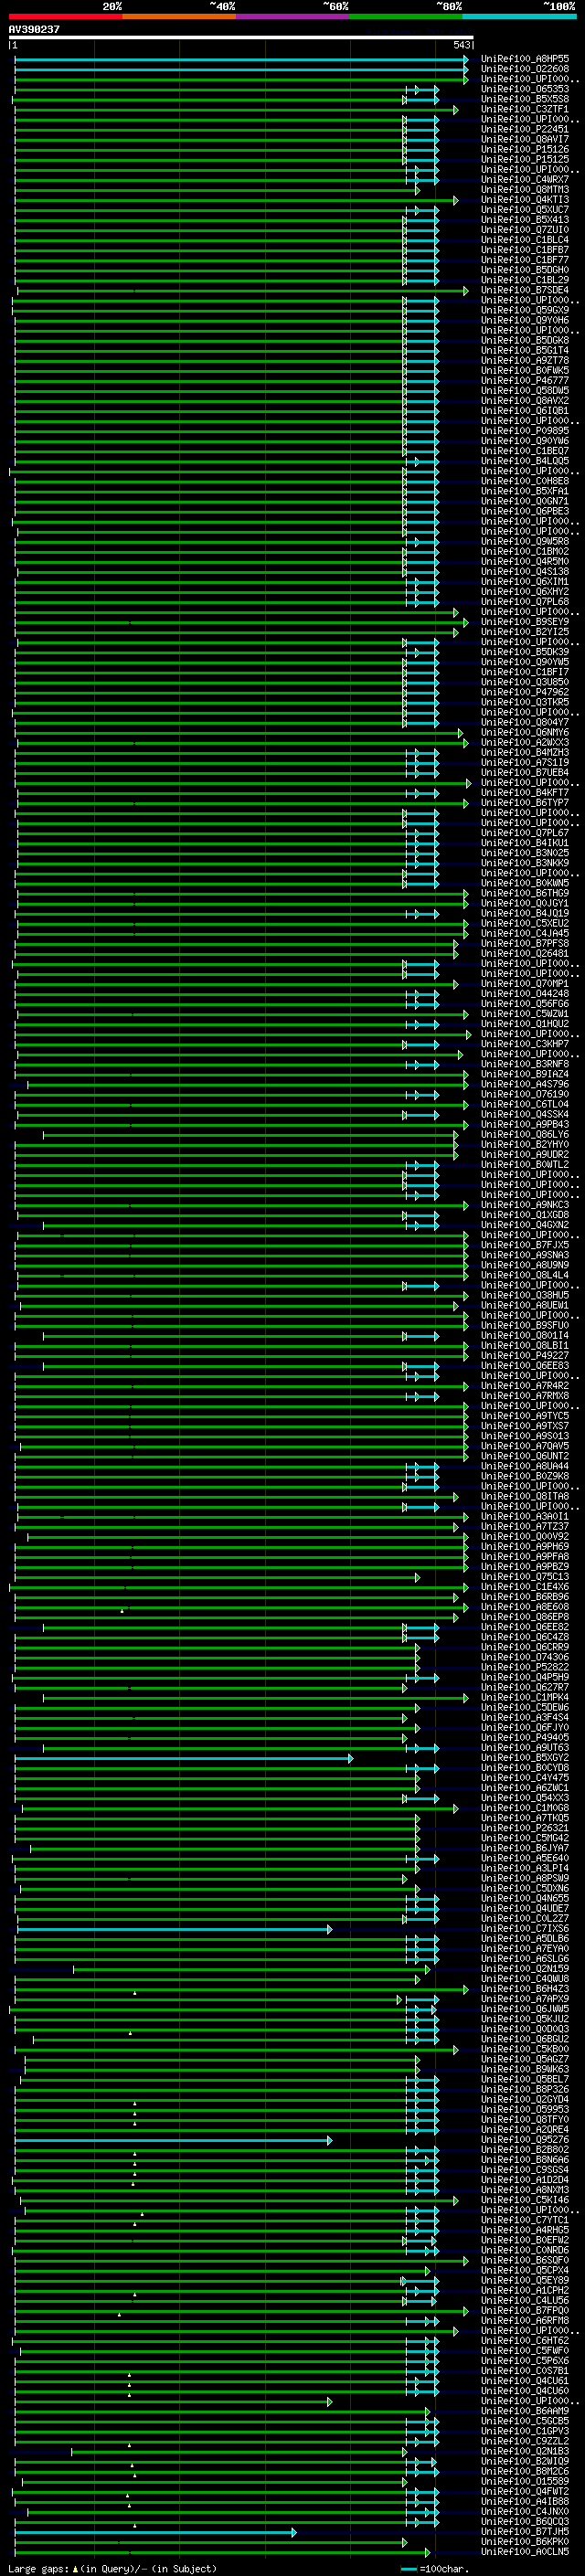Open hit UniRef100_C3ZTF1
Screen dimensions: 585x2576
525,109
